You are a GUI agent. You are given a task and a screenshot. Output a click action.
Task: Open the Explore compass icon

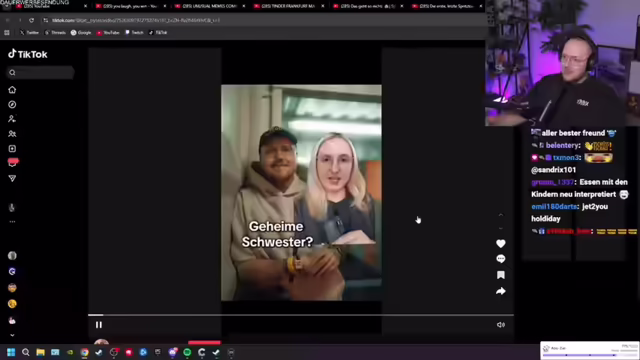click(x=12, y=104)
